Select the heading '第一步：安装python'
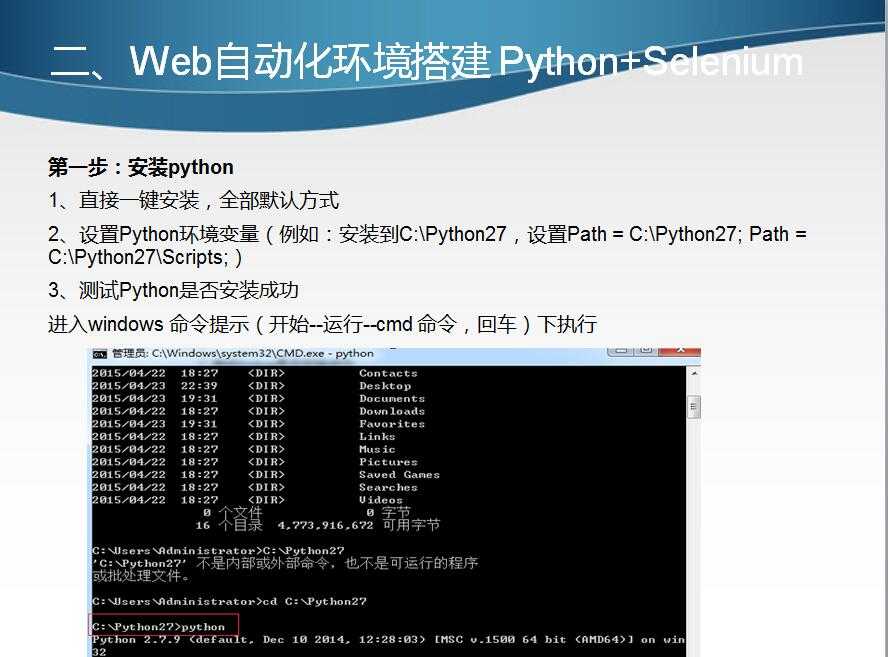 pos(140,167)
